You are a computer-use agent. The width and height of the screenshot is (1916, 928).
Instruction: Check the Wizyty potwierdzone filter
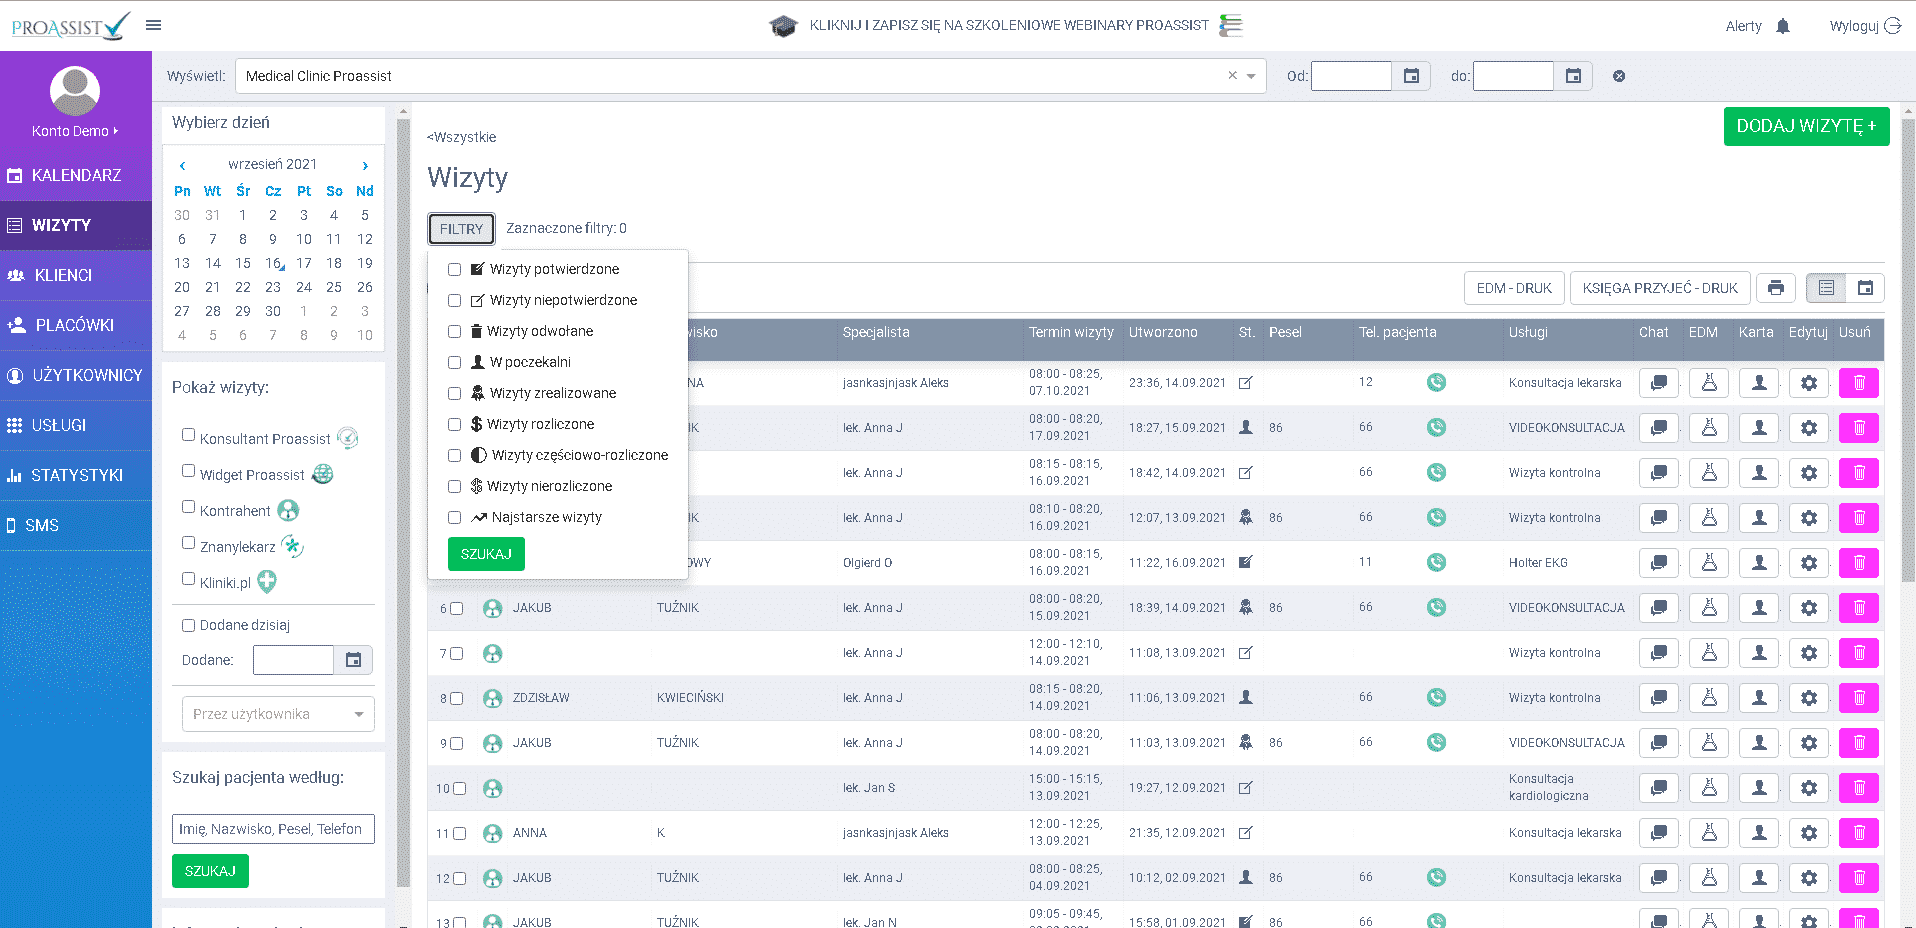pos(455,270)
